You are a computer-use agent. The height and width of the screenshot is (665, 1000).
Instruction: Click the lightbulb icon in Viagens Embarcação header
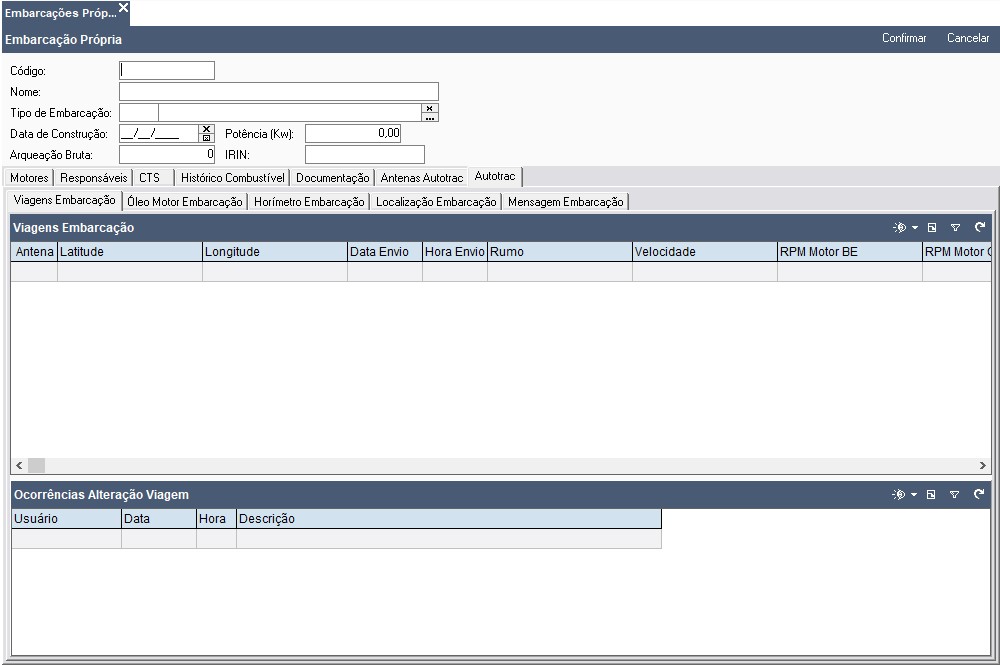click(x=899, y=228)
